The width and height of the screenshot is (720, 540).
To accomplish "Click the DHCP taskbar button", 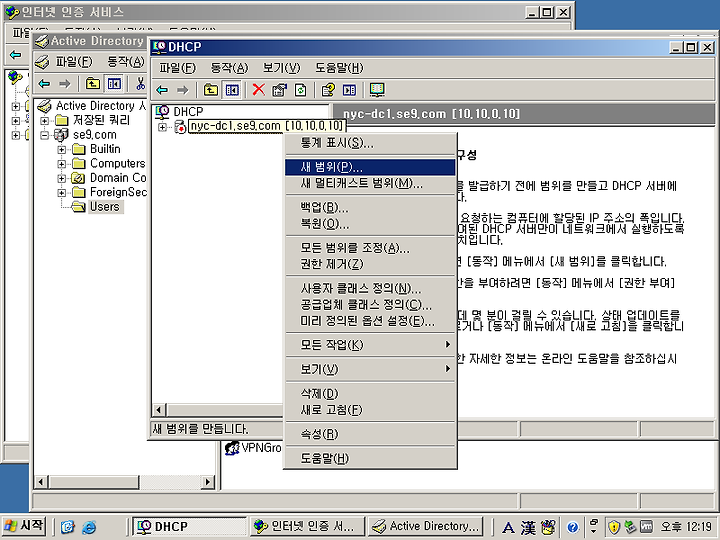I will pyautogui.click(x=190, y=526).
